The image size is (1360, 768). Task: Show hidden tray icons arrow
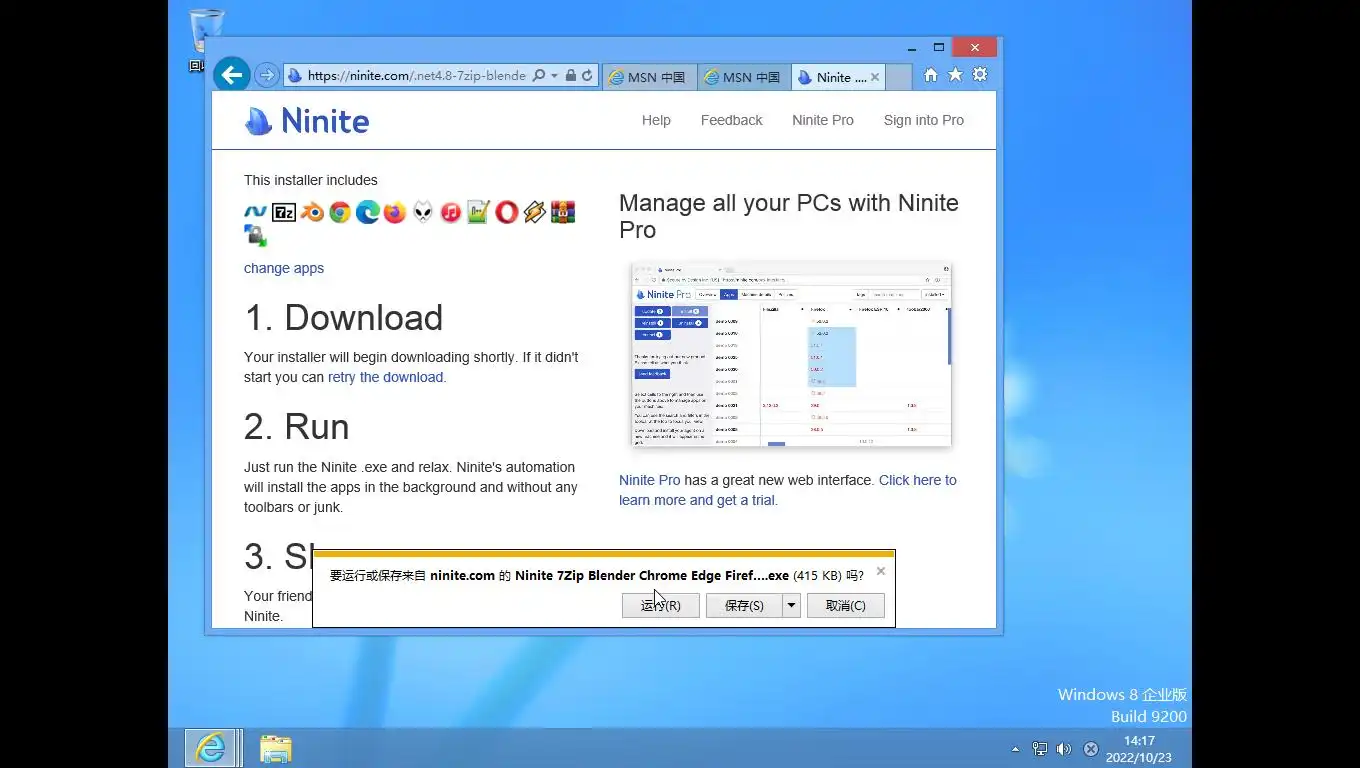tap(1016, 749)
